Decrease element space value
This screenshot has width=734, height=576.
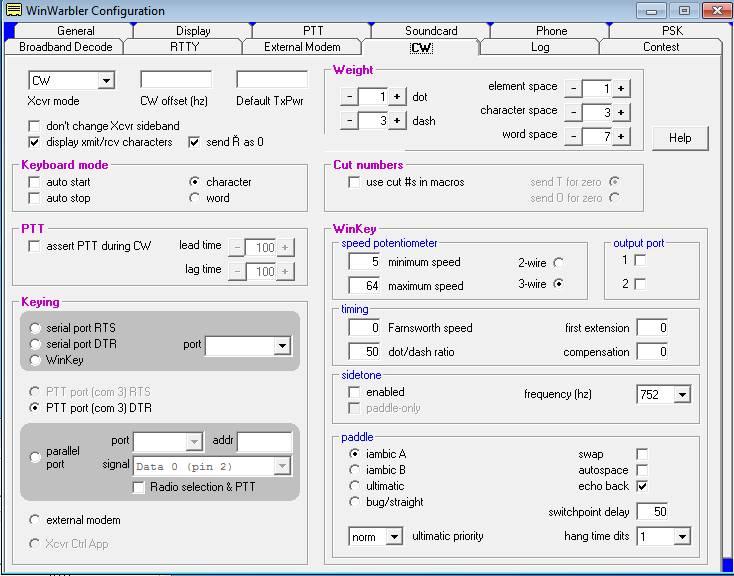click(573, 89)
